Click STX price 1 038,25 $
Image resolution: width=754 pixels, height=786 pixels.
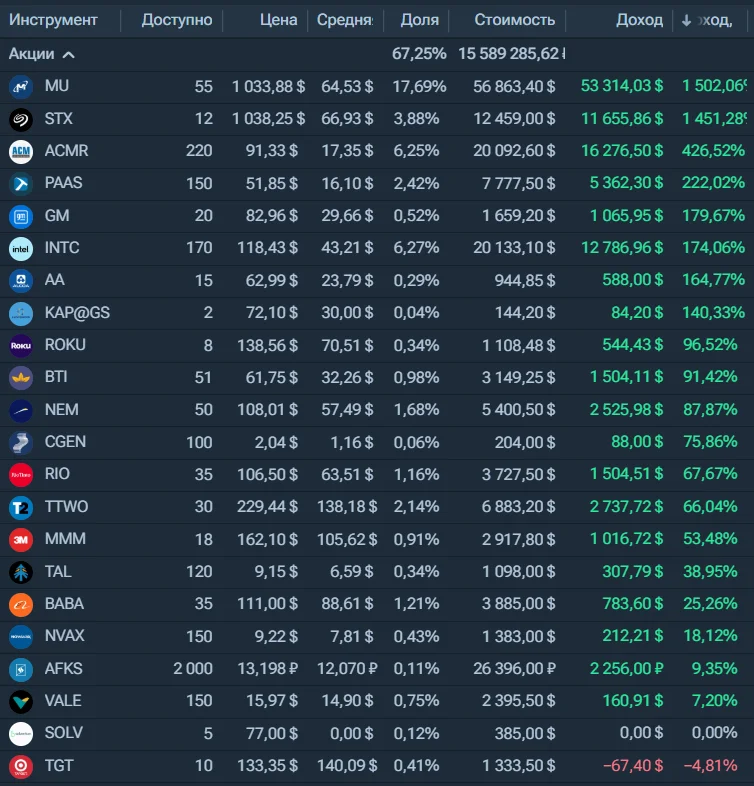click(x=268, y=118)
